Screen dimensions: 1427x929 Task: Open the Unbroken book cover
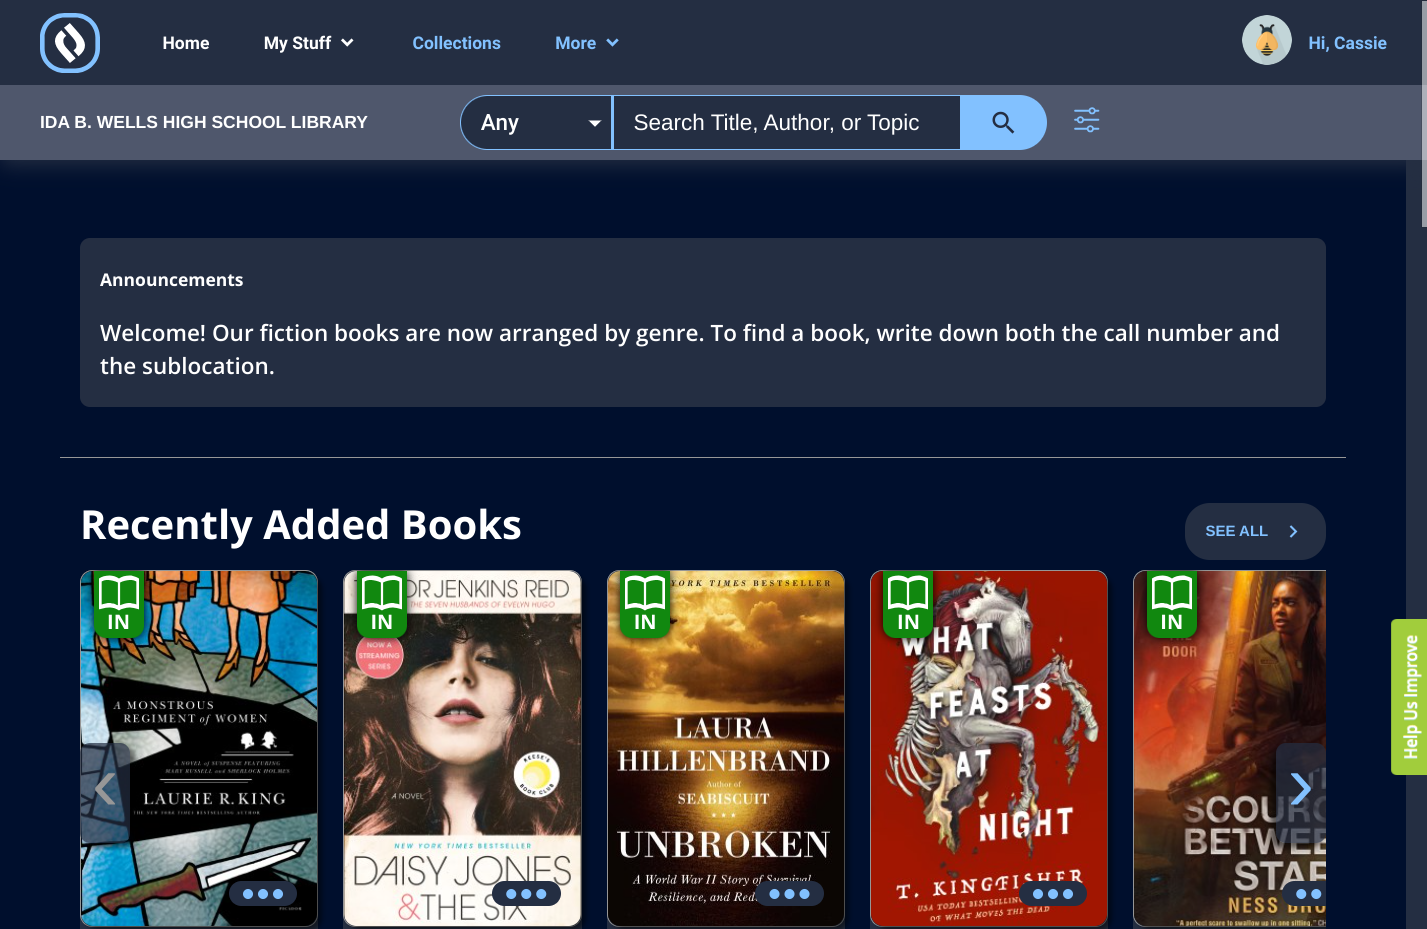point(726,748)
